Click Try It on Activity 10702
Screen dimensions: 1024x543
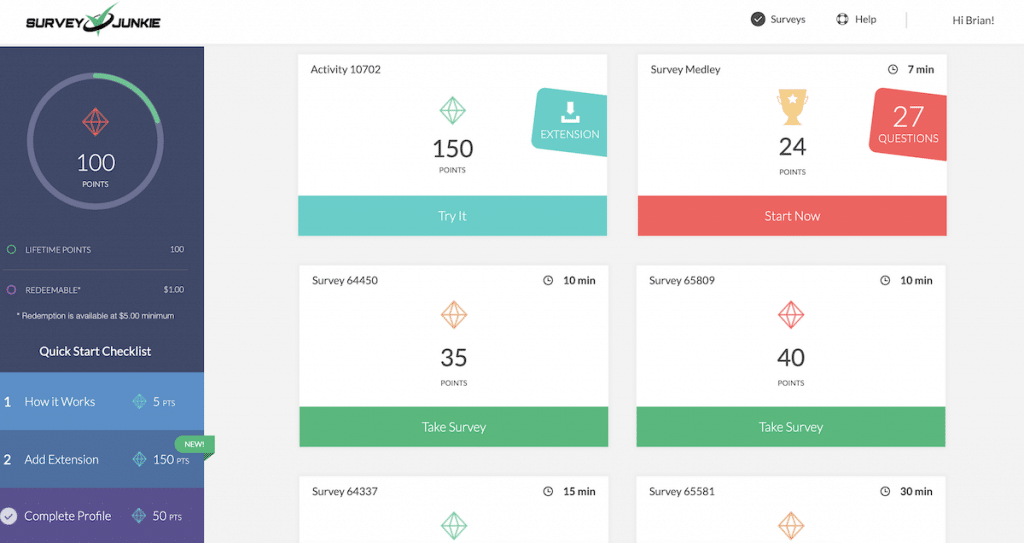tap(453, 216)
